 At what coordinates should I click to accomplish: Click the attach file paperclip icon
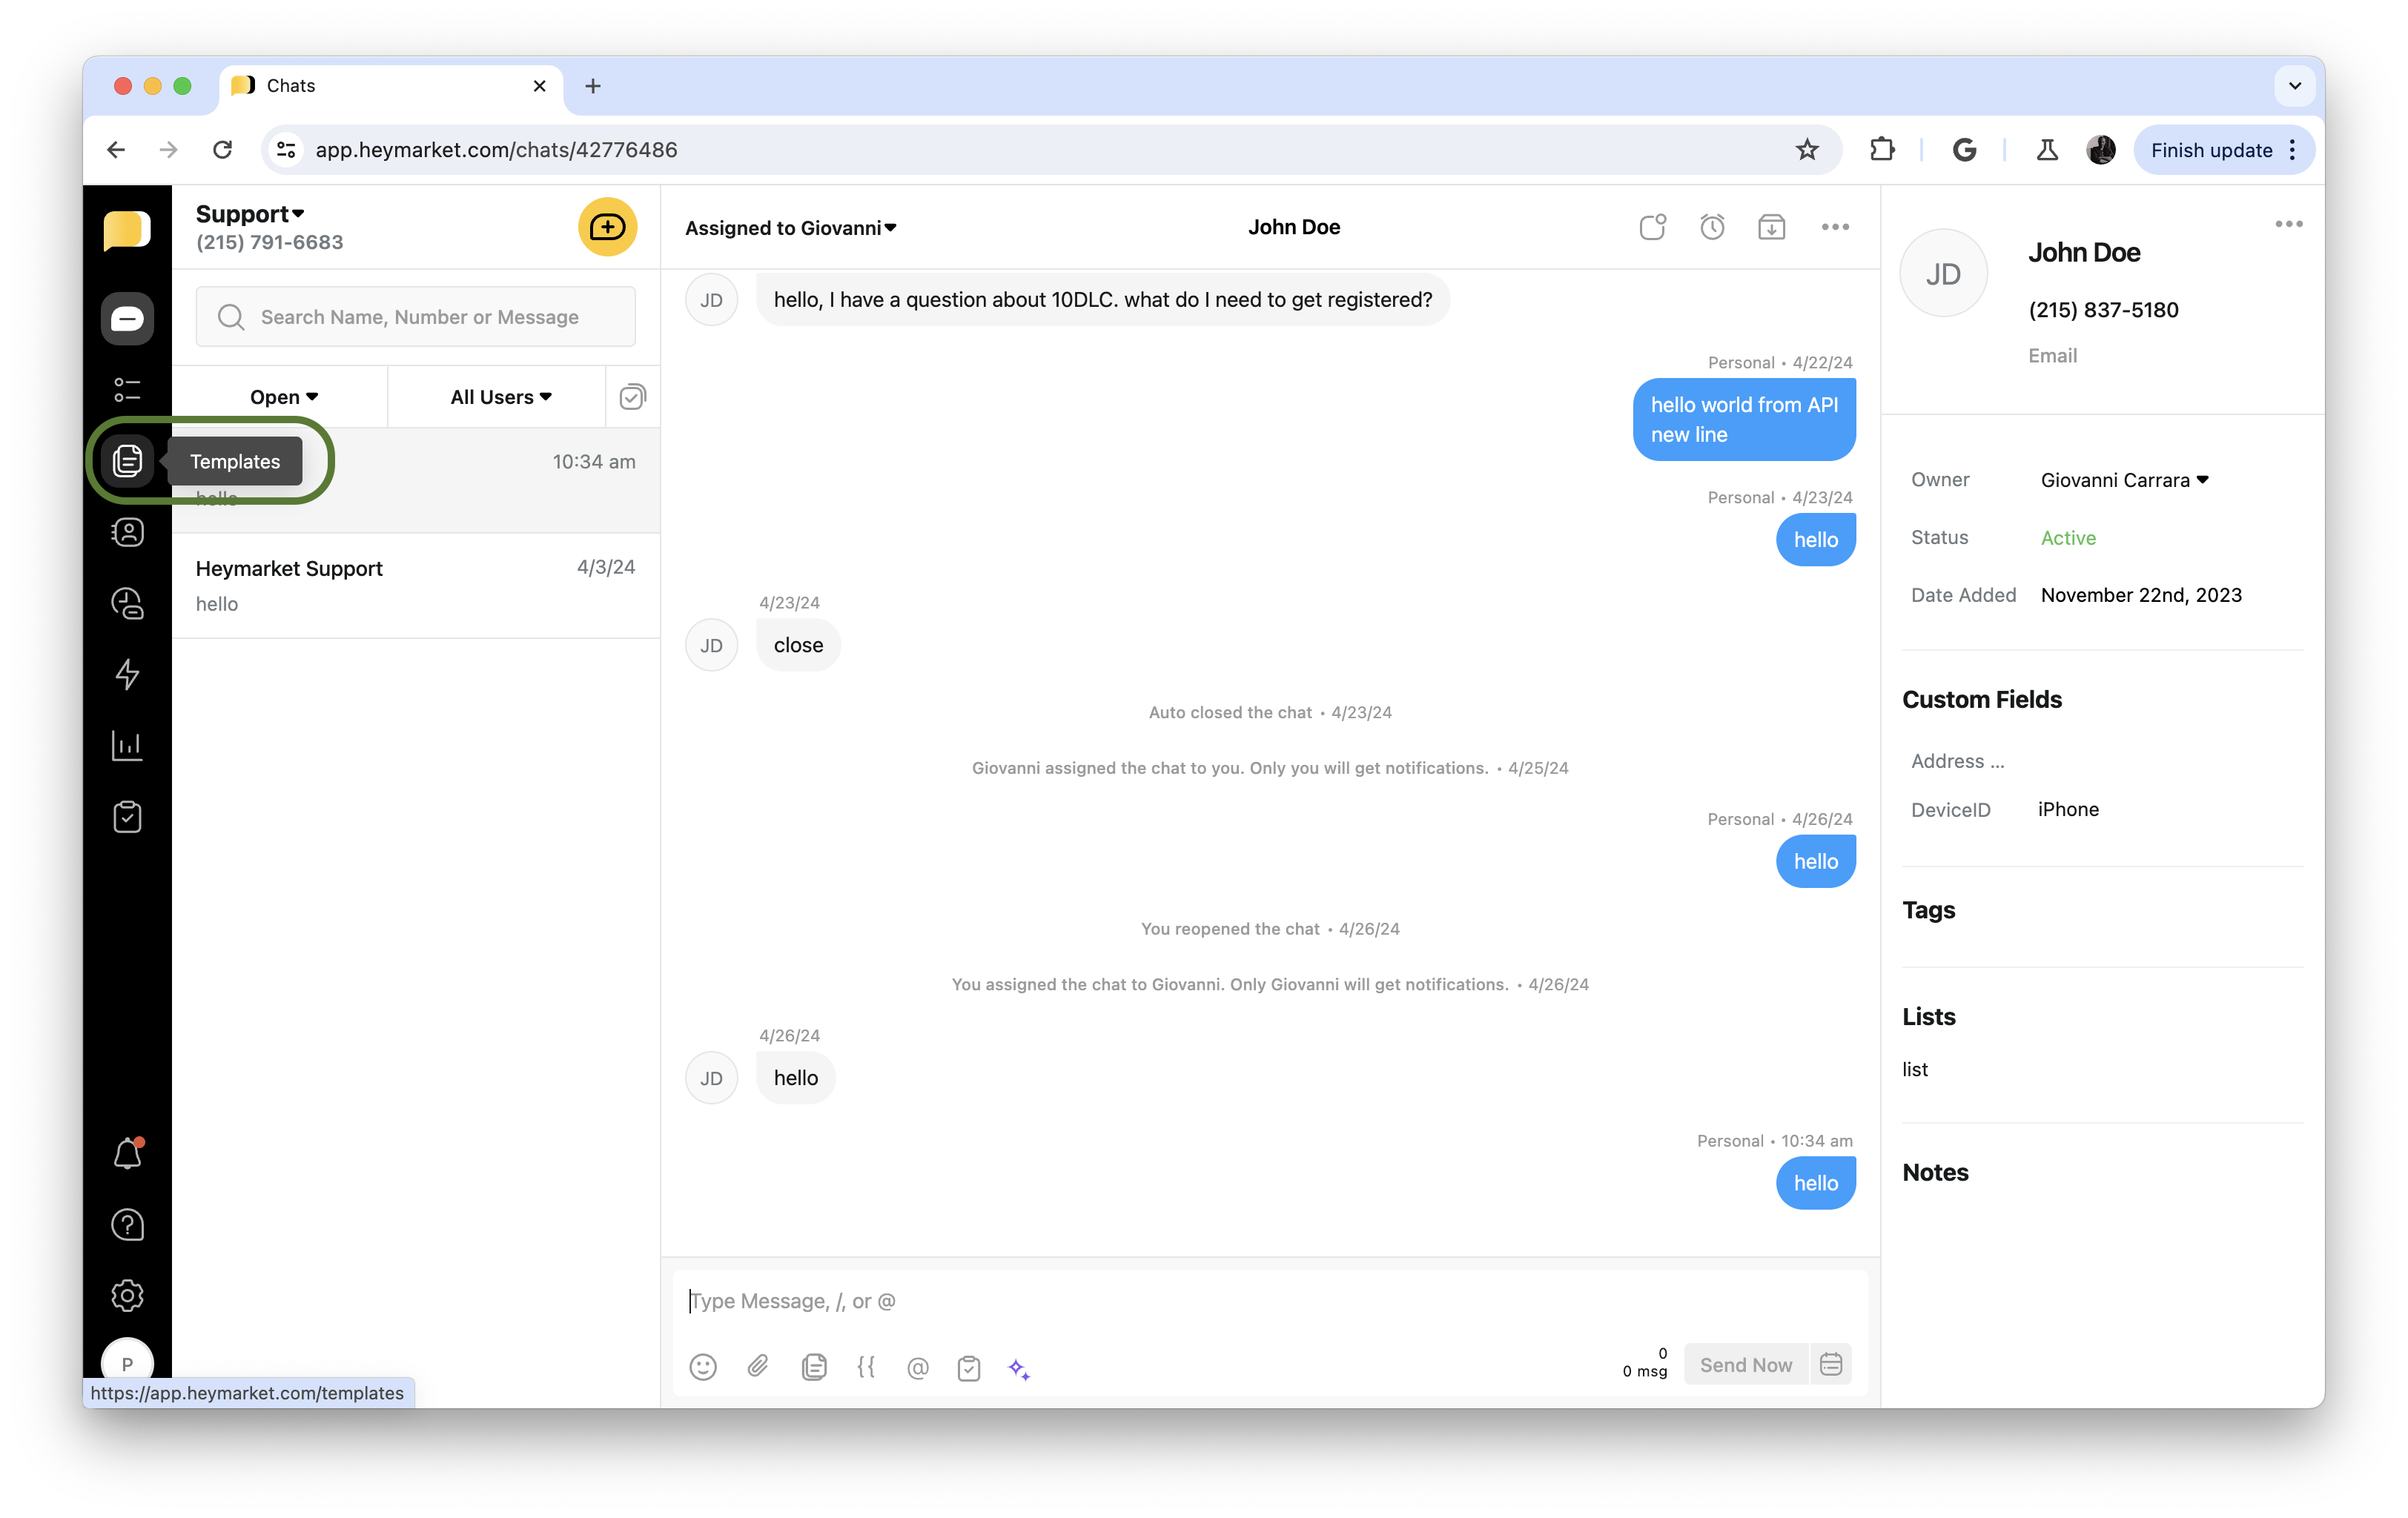point(758,1366)
